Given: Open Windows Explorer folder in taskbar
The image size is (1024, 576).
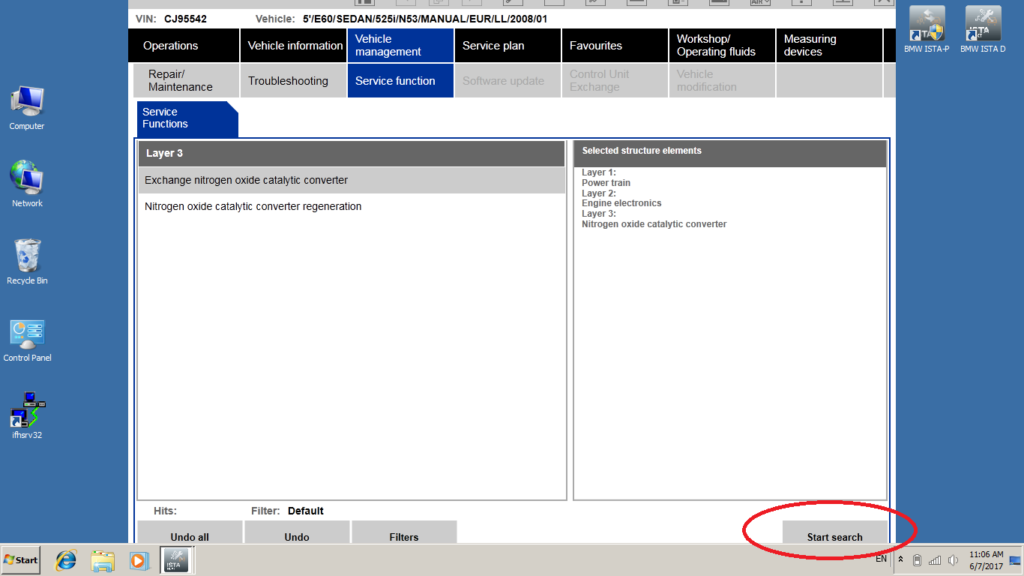Looking at the screenshot, I should coord(102,560).
